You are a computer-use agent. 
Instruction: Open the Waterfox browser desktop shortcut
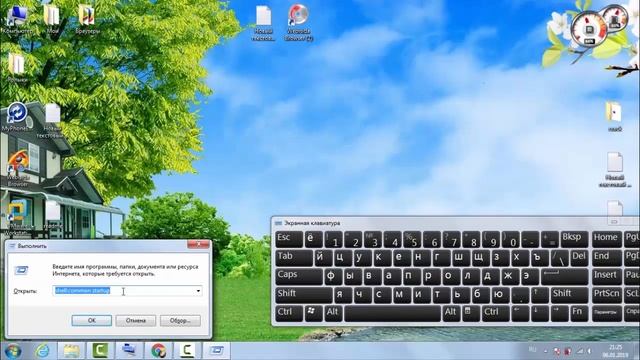tap(18, 168)
